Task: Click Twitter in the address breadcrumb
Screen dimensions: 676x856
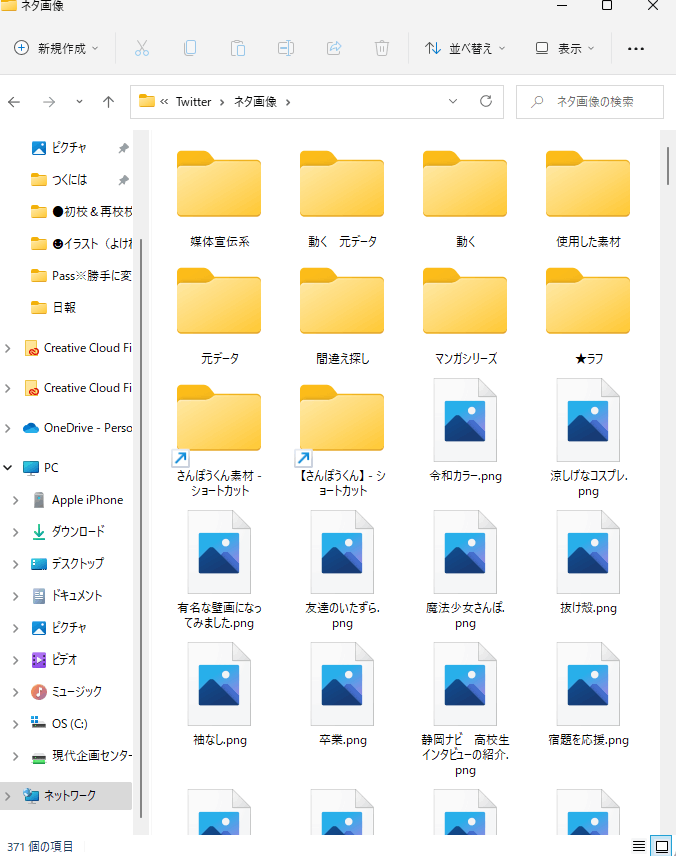Action: coord(193,102)
